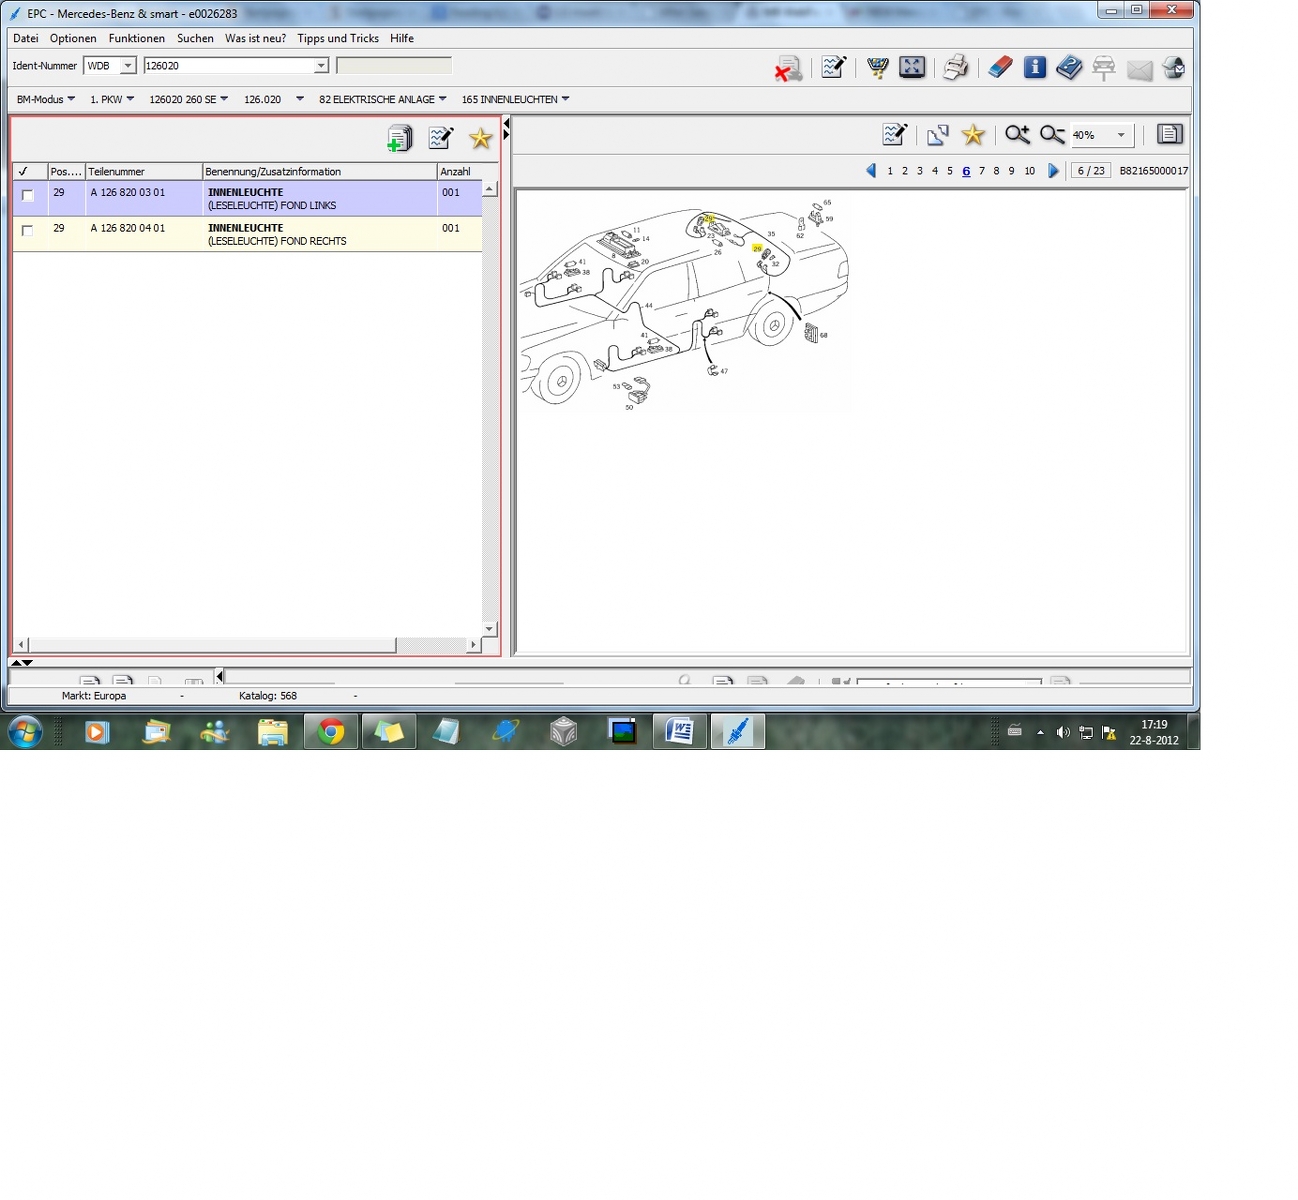Click the car lift icon
This screenshot has width=1298, height=1200.
(x=1104, y=68)
